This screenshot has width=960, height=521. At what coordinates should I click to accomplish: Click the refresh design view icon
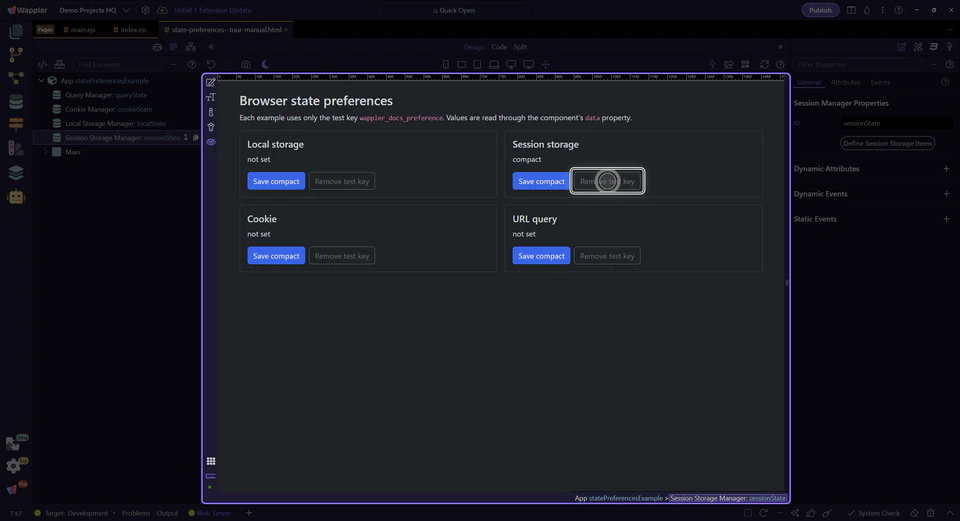(x=764, y=64)
